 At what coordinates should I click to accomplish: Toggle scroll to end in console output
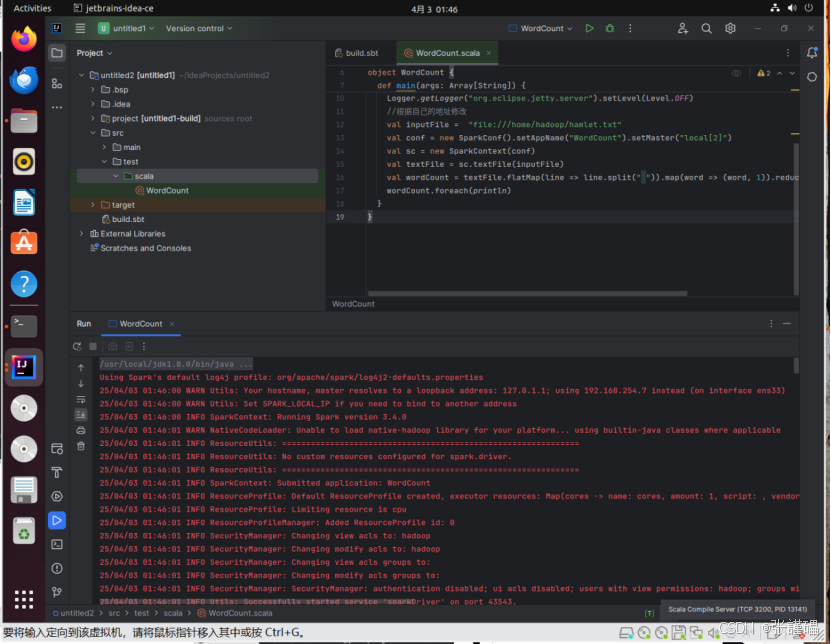click(x=81, y=414)
